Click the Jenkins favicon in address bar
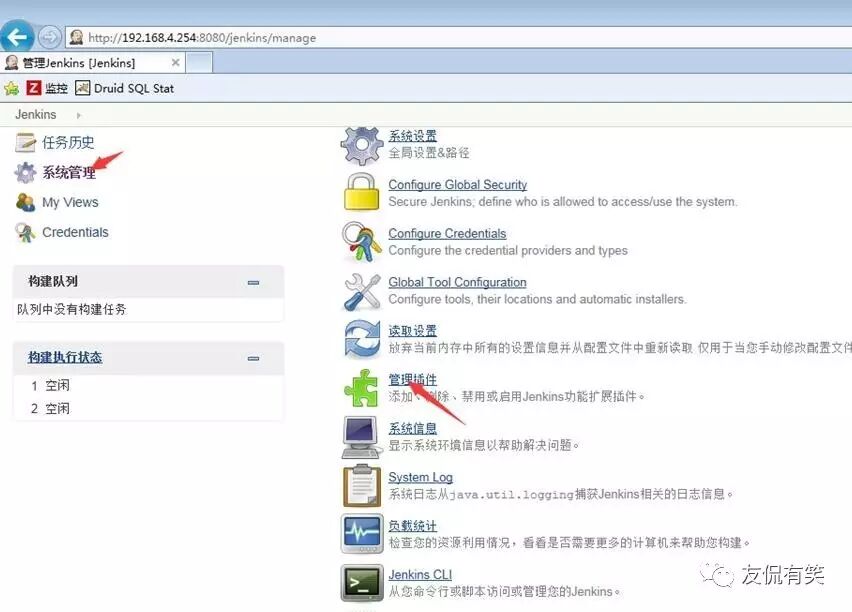The image size is (852, 612). 77,38
